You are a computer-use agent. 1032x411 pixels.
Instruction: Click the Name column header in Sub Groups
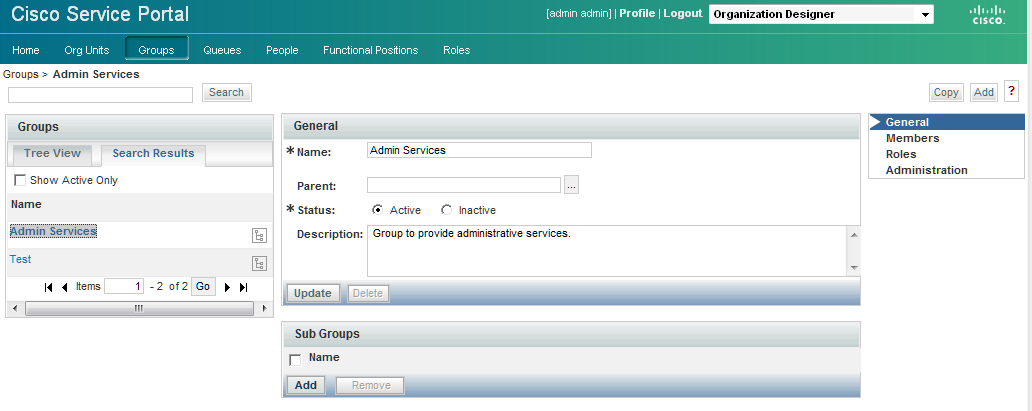[324, 357]
